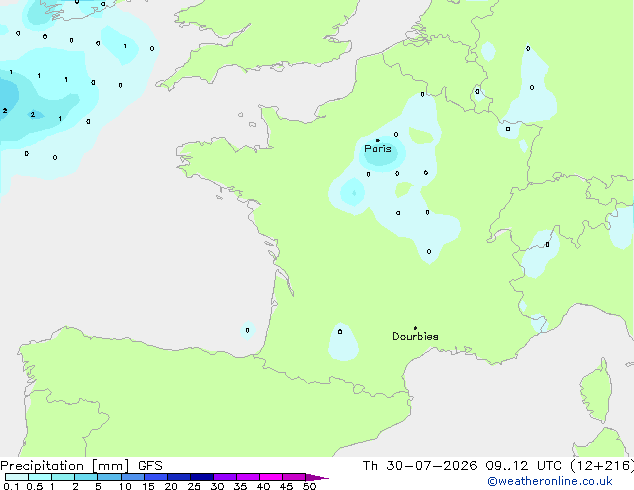Click the '(12+216)' forecast hour text
This screenshot has width=634, height=490.
pyautogui.click(x=602, y=466)
